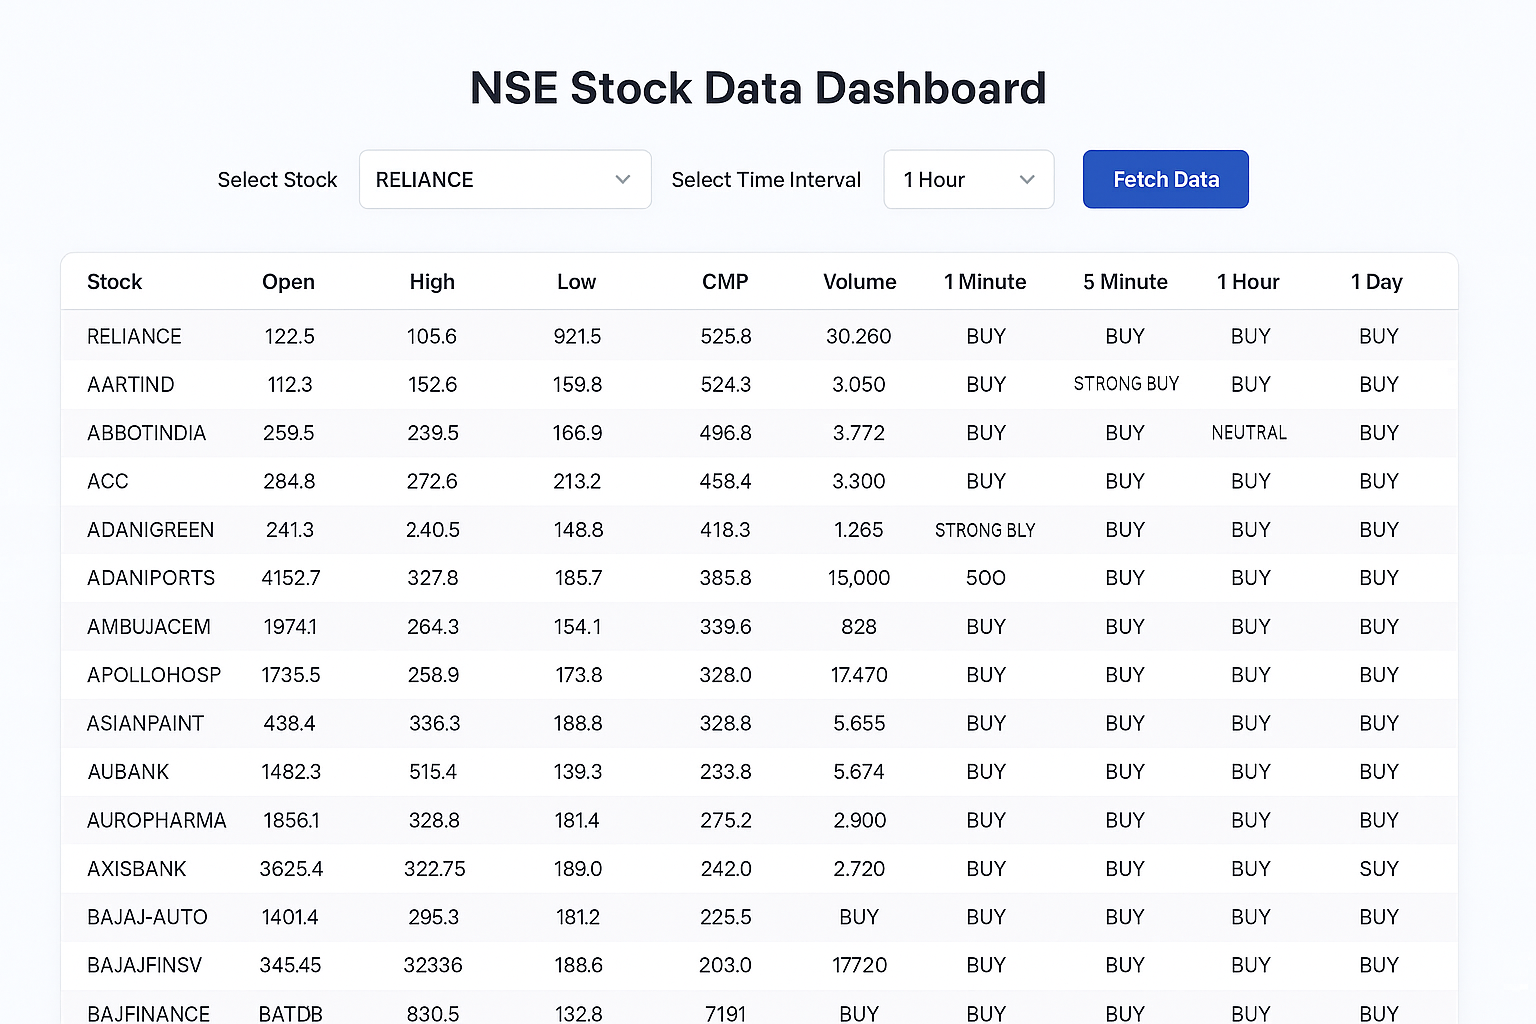Select the ASIANPAINT stock name
Image resolution: width=1536 pixels, height=1024 pixels.
coord(145,723)
